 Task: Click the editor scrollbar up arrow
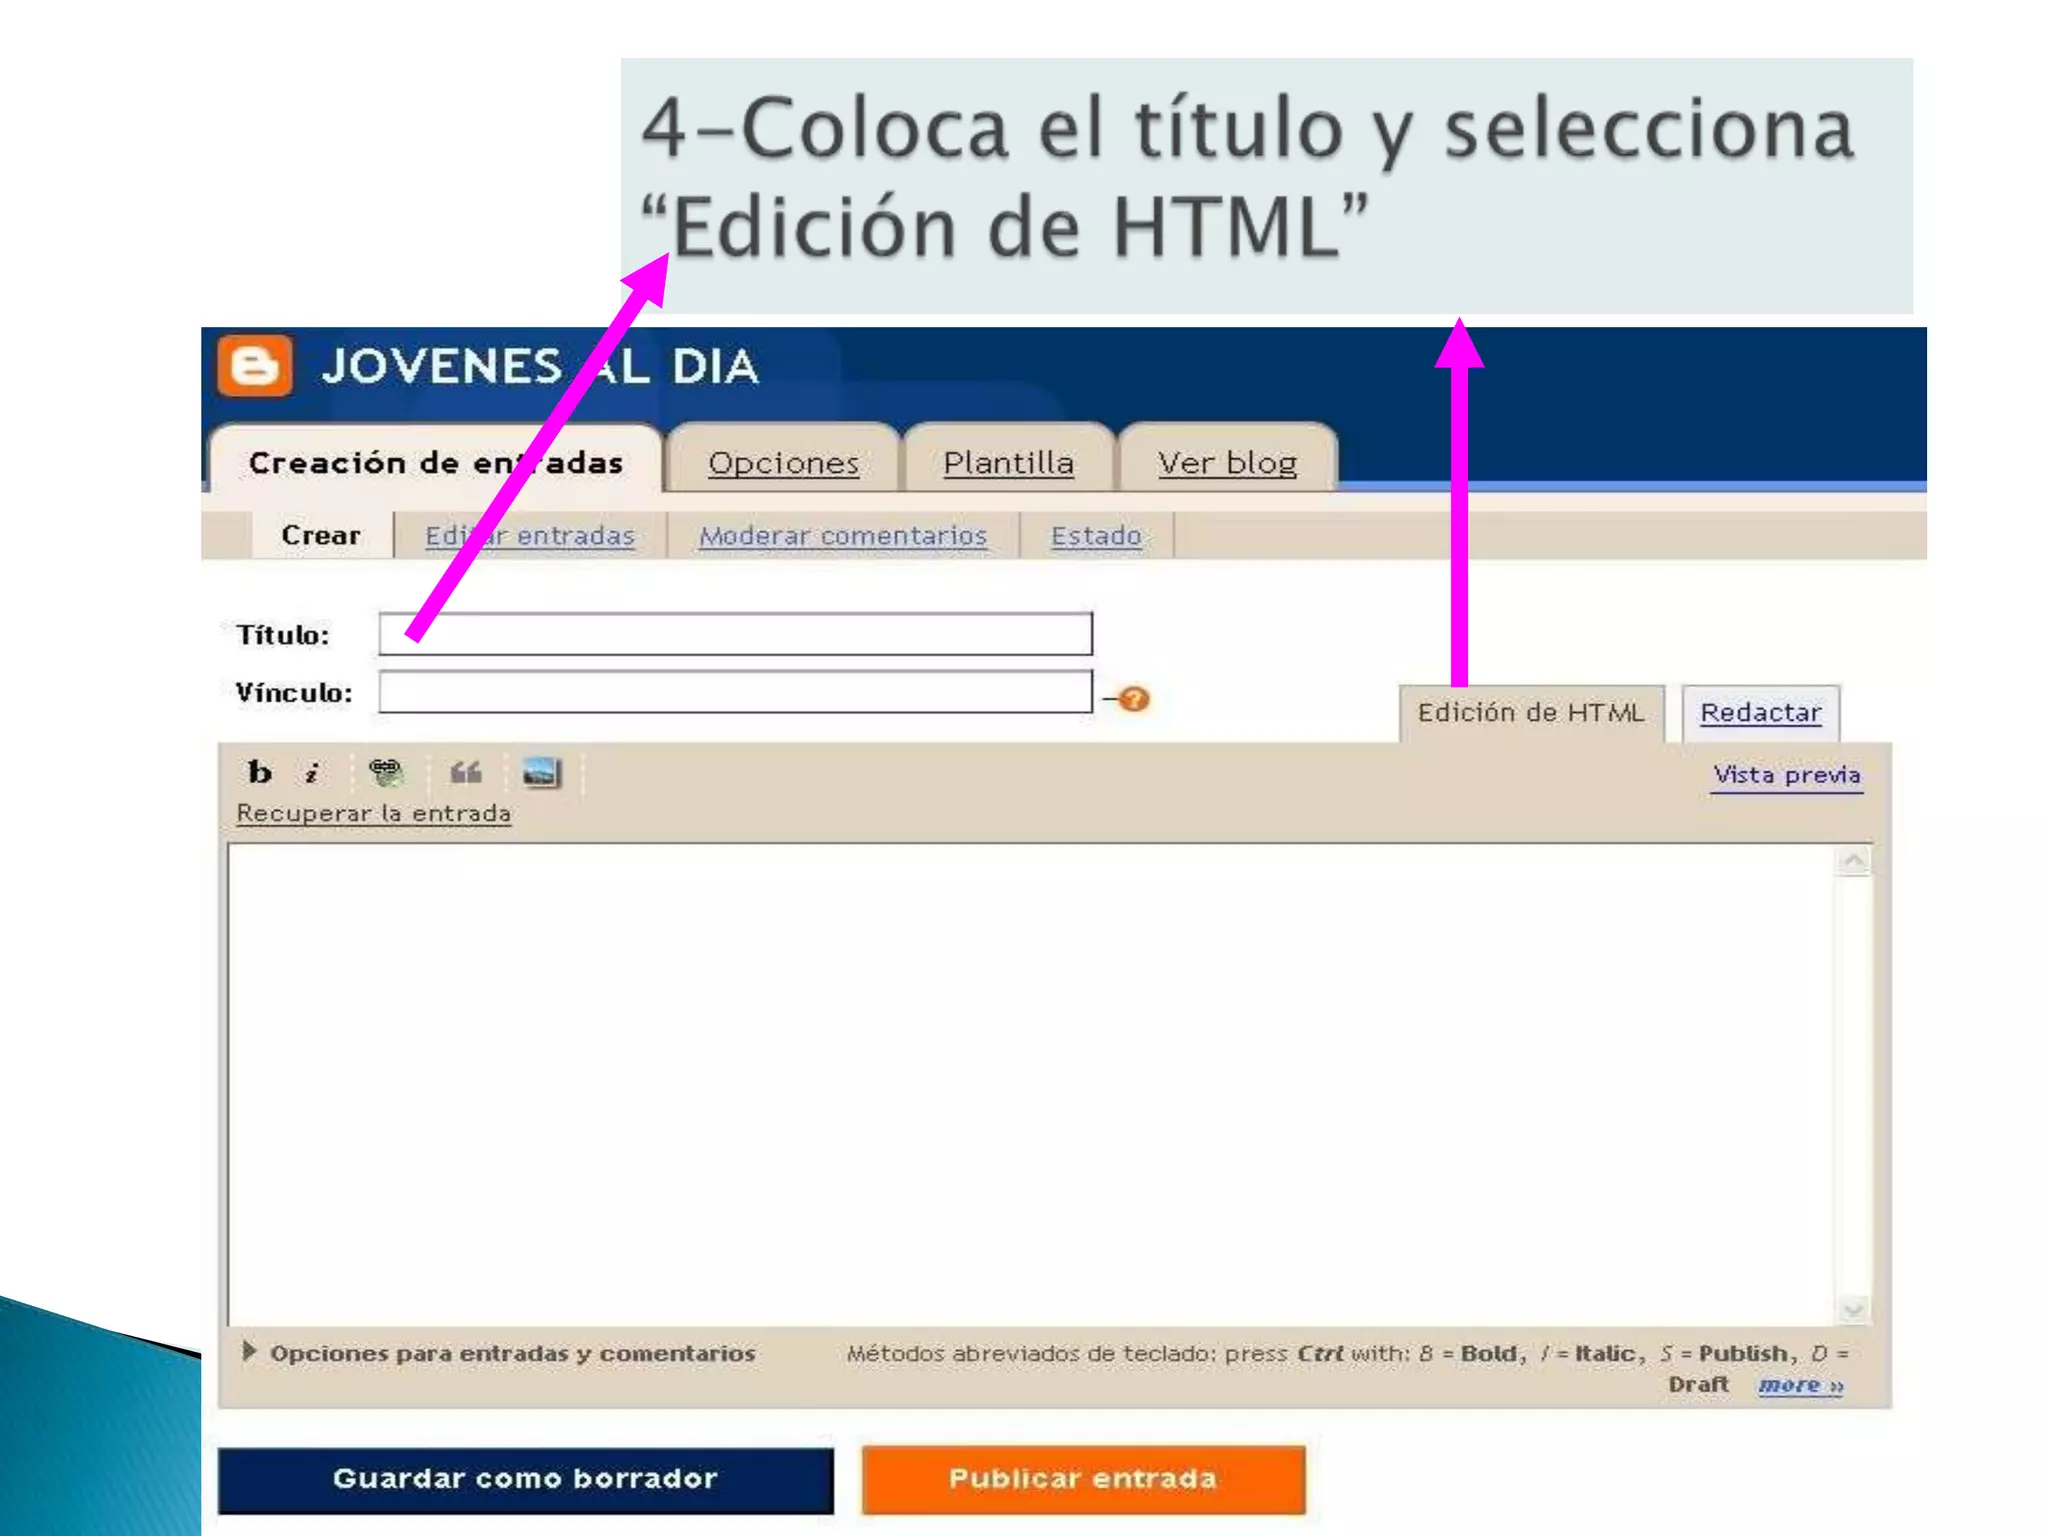click(1854, 861)
